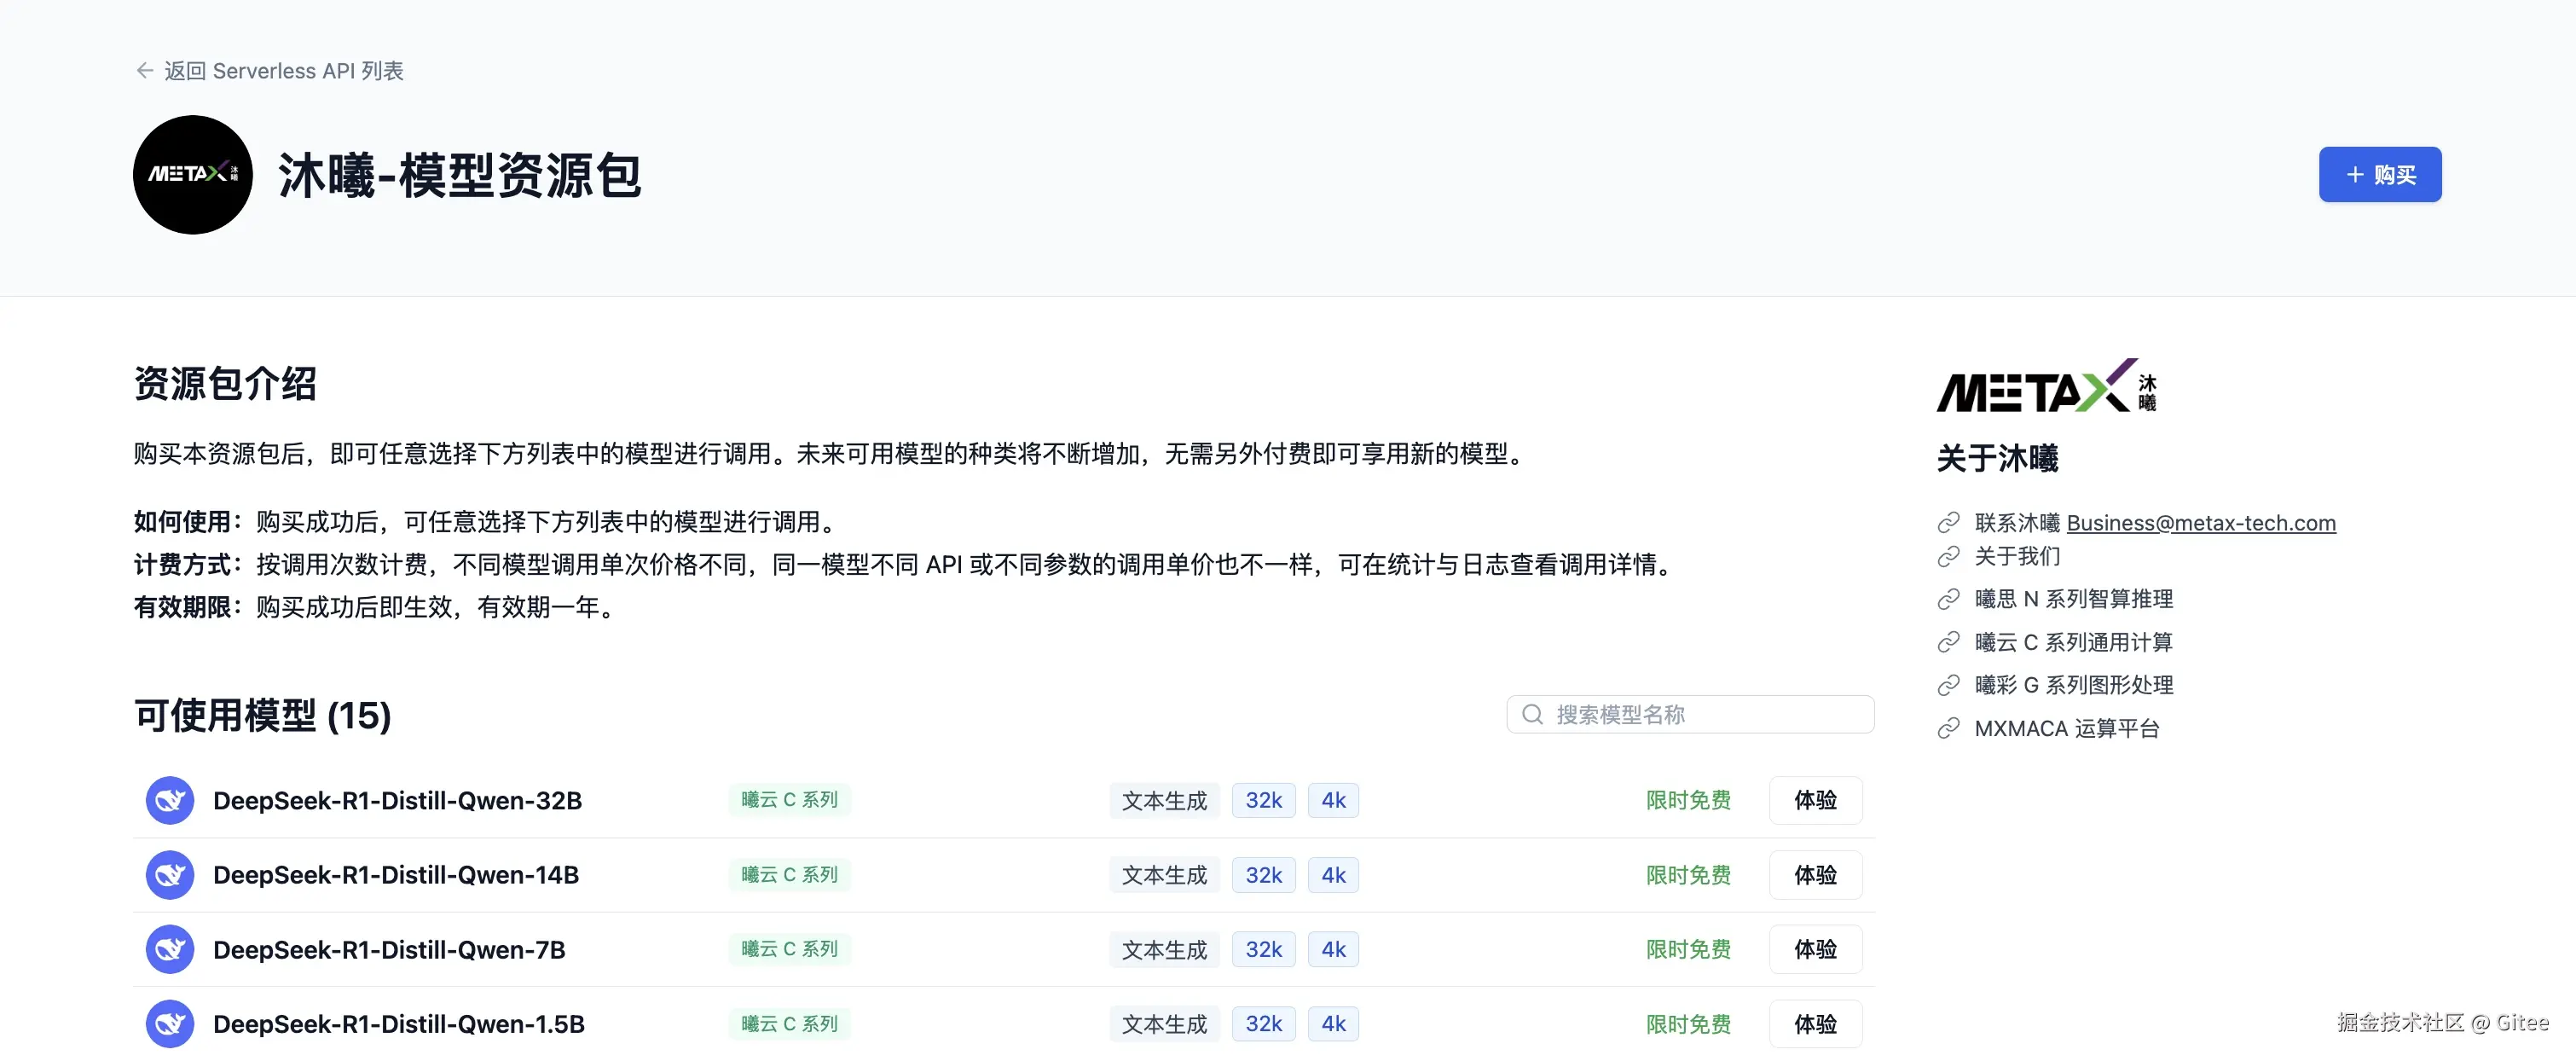2576x1061 pixels.
Task: Open the 曦思 N 系列智算推理 link
Action: click(x=2073, y=599)
